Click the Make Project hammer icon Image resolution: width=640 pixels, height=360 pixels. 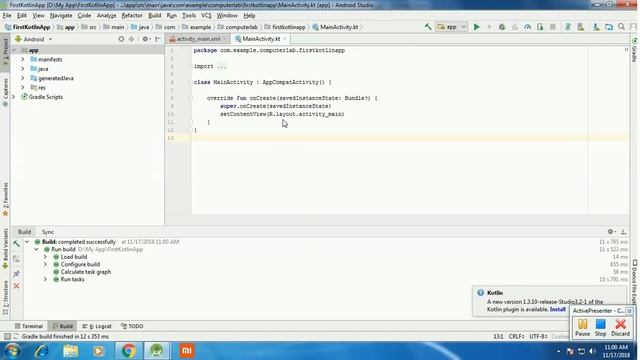(428, 27)
